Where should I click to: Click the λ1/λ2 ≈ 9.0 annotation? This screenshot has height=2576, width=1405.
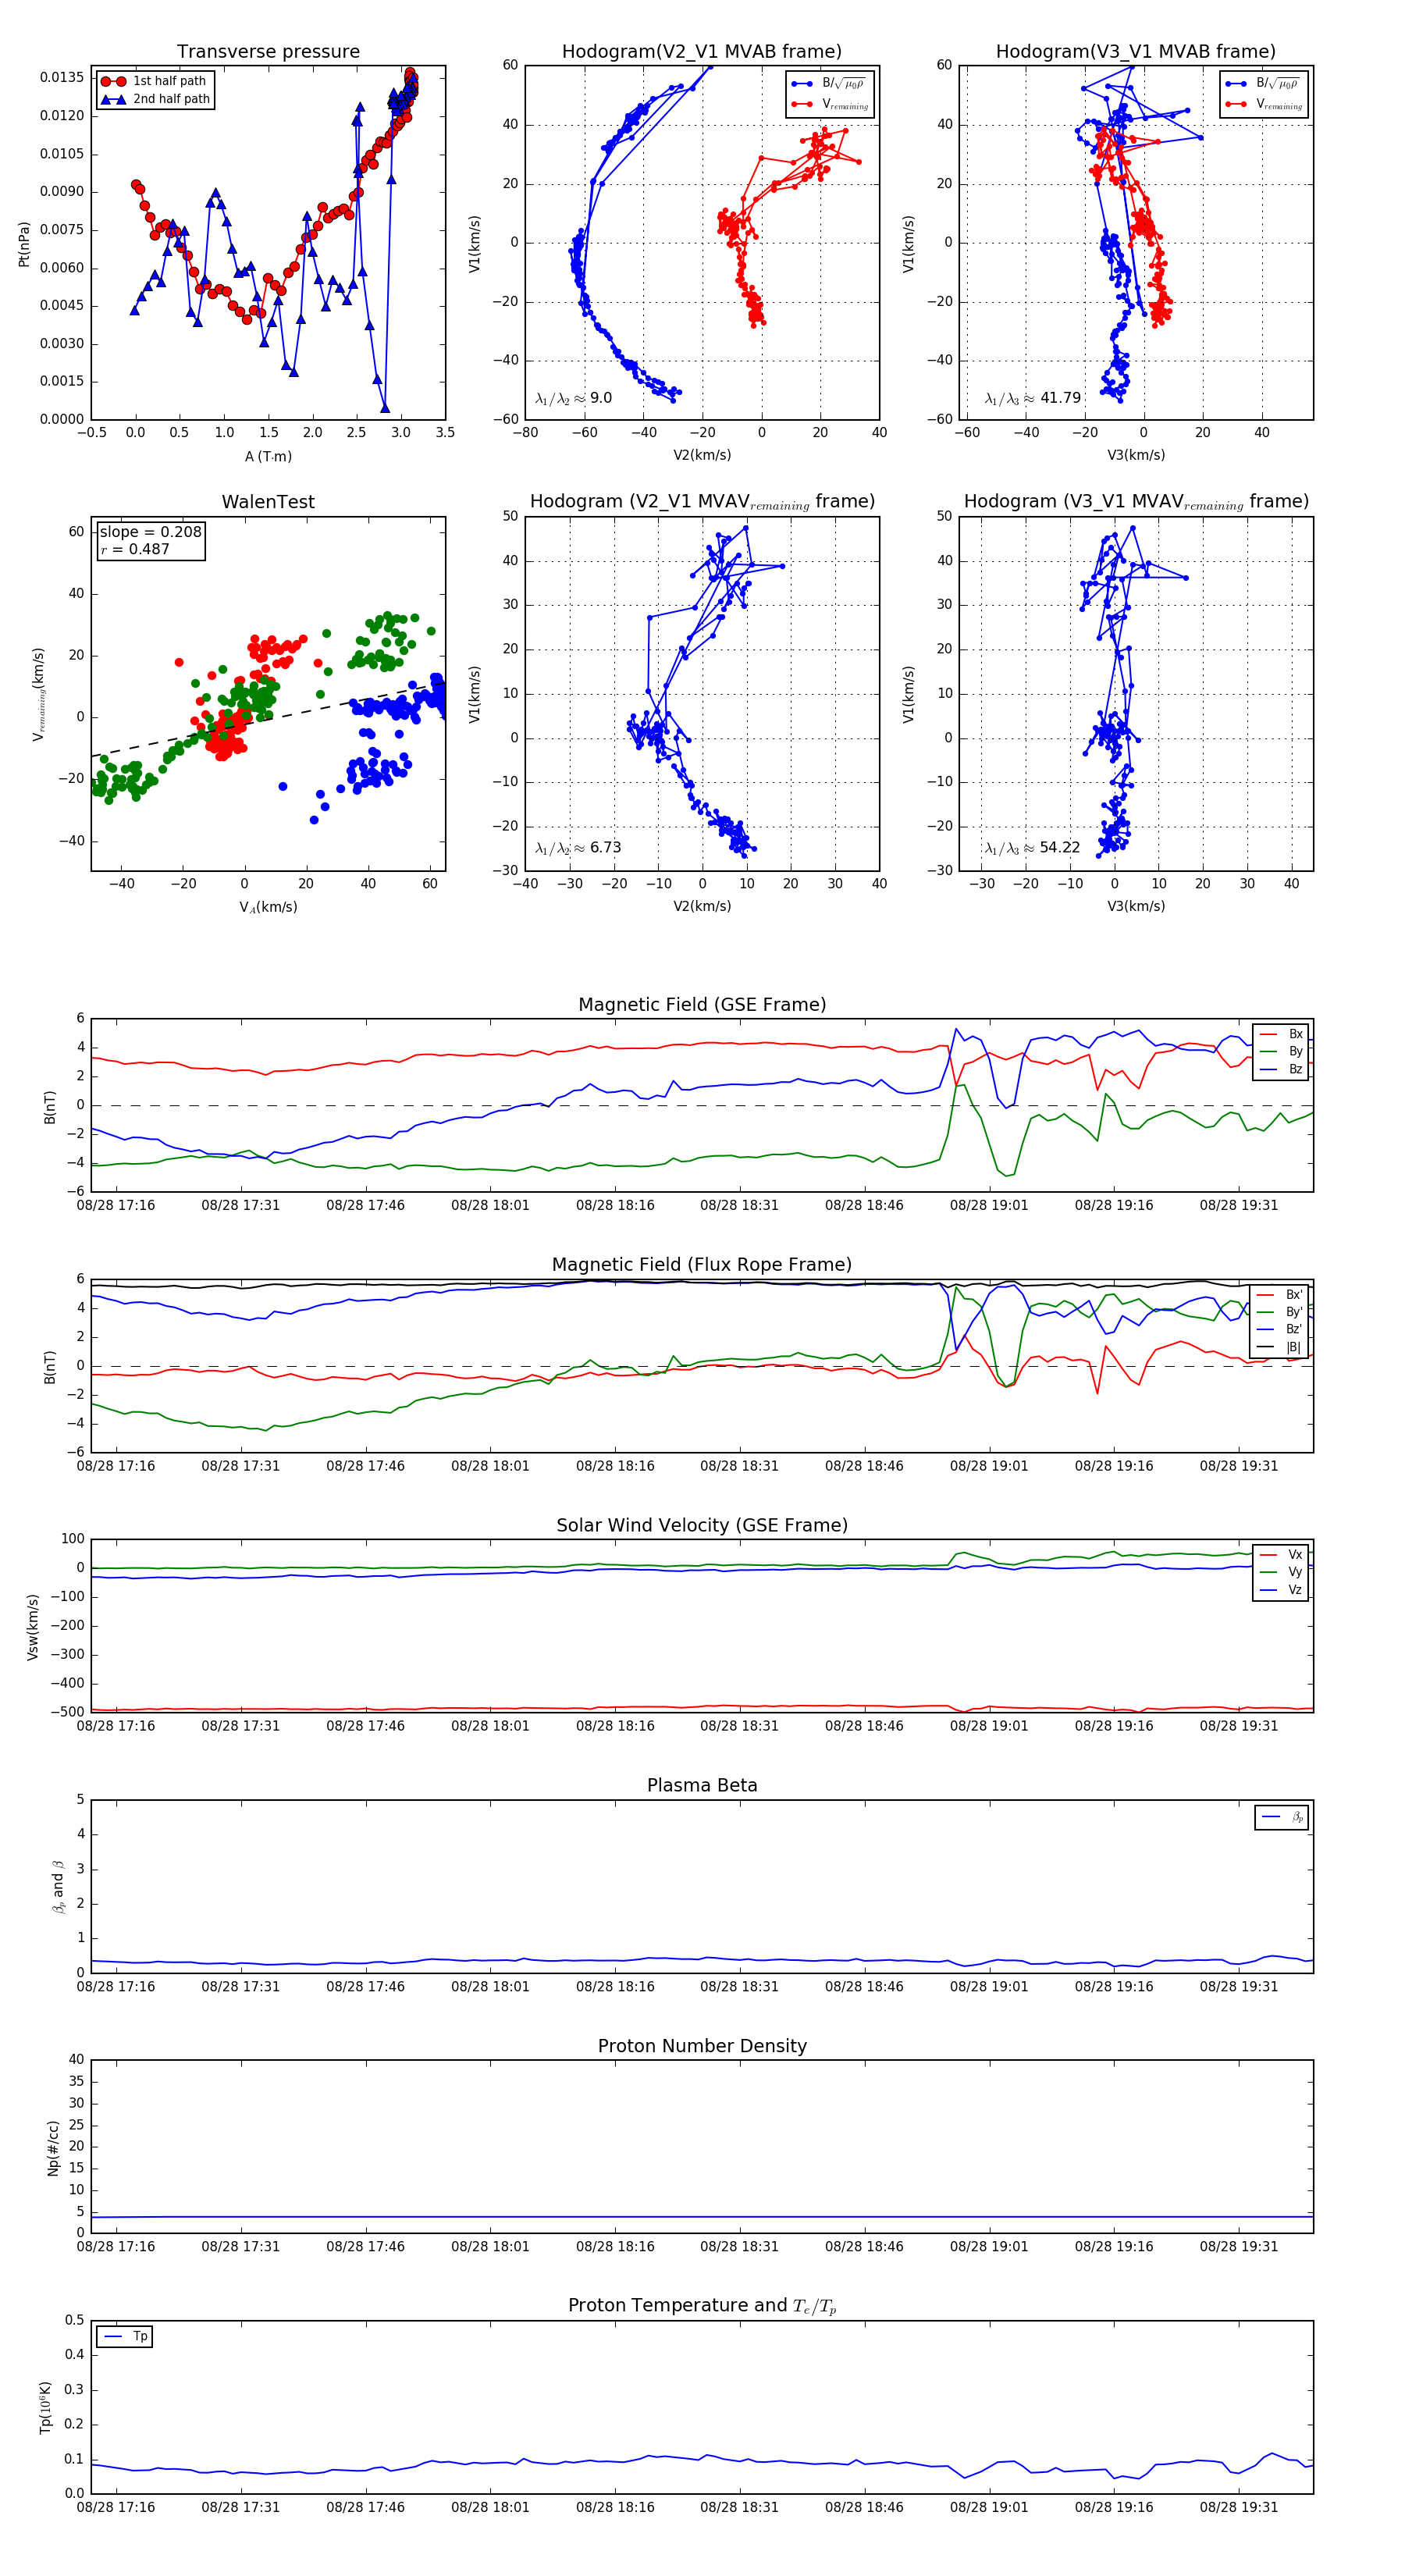click(574, 398)
